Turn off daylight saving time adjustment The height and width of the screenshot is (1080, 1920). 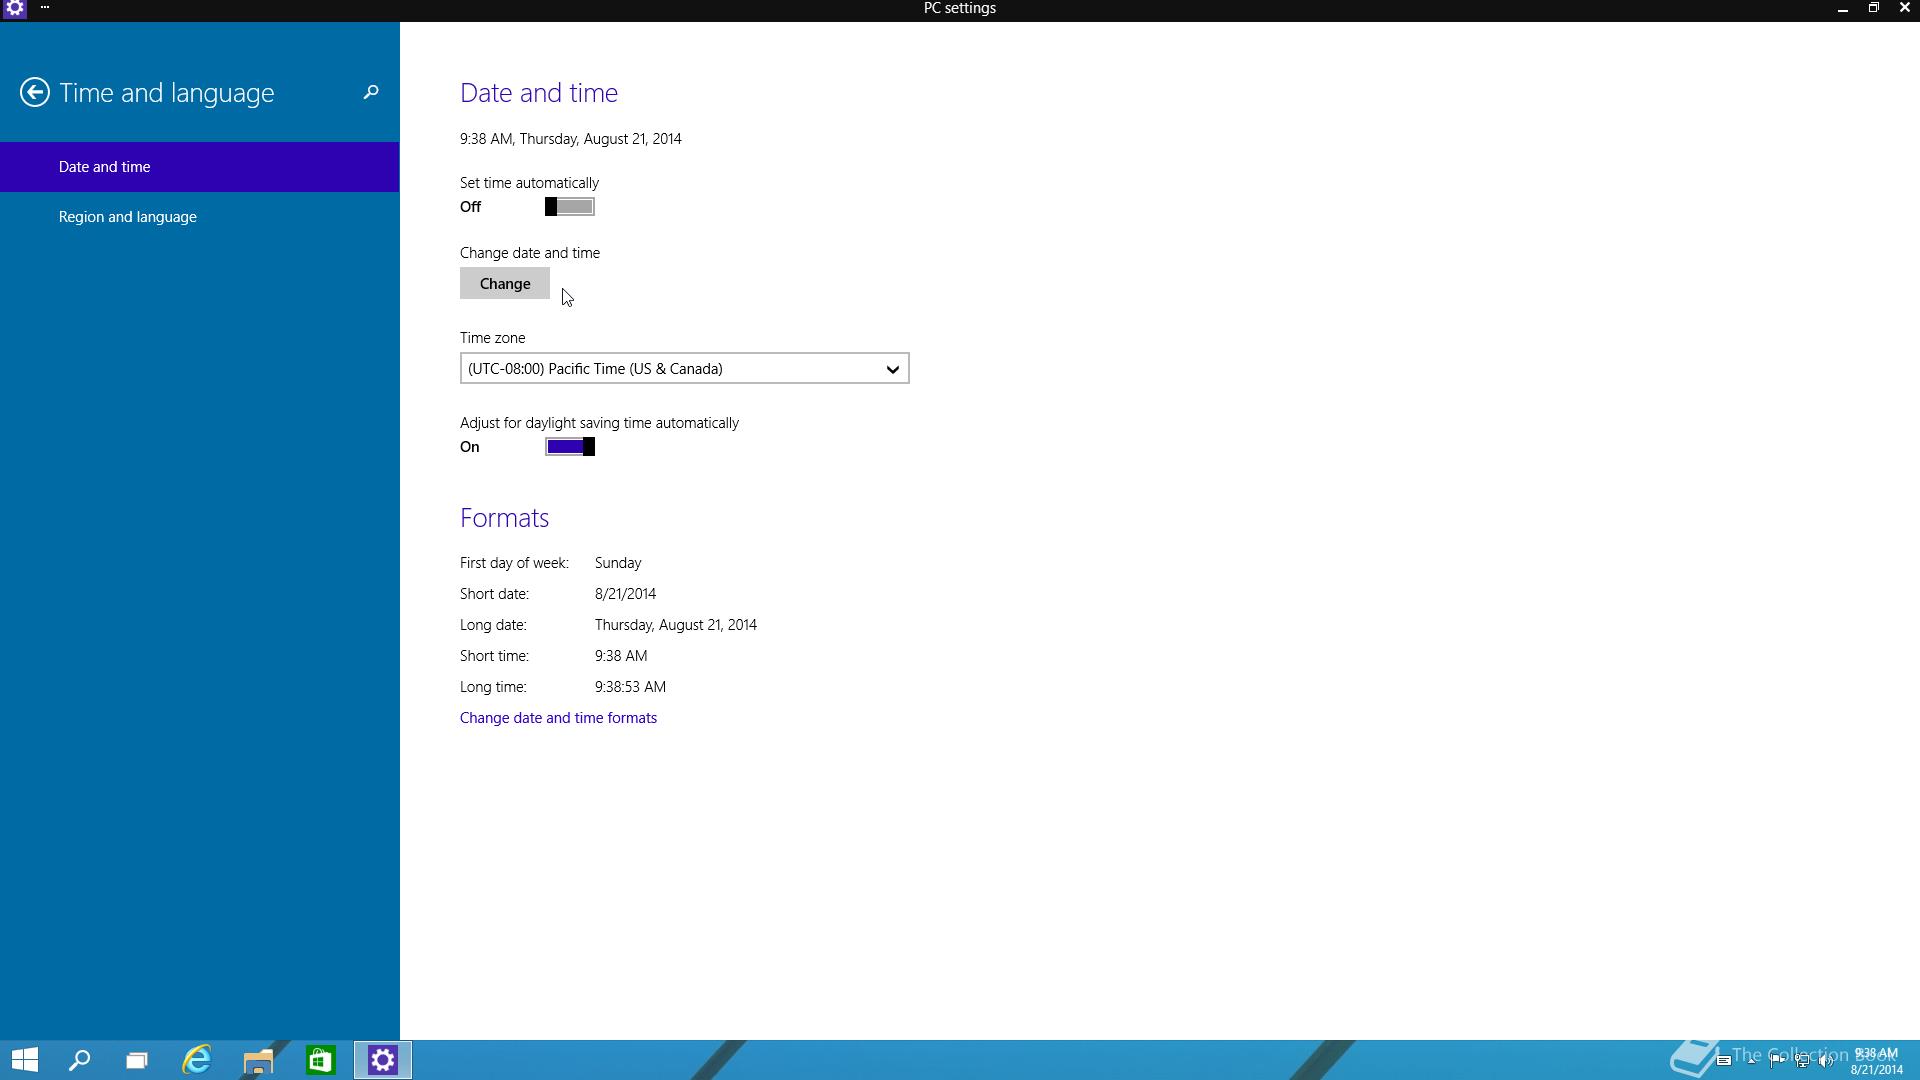click(570, 447)
